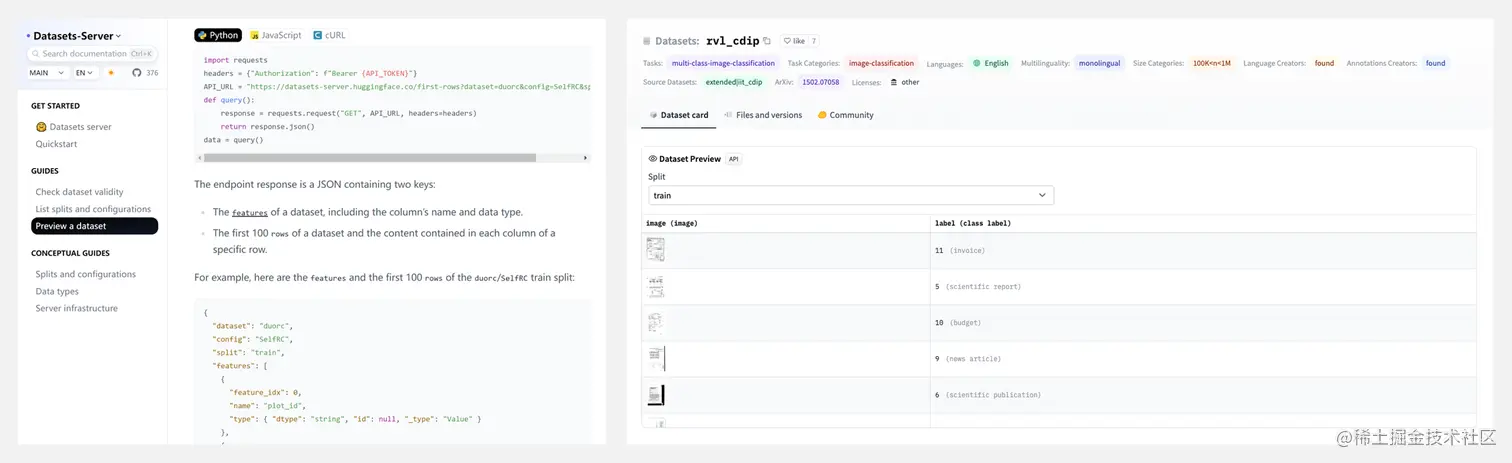Click the globe icon in English tag
Screen dimensions: 1512x463
[x=977, y=63]
